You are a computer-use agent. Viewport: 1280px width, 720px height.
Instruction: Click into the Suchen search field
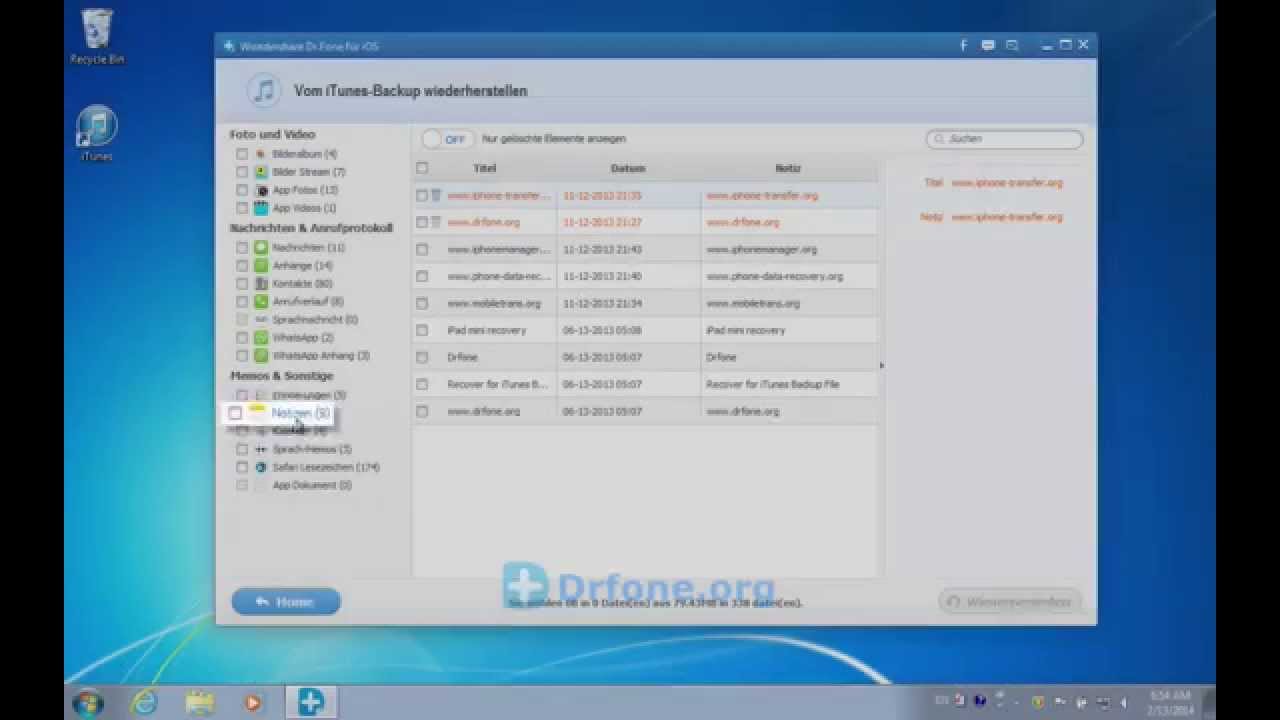tap(1004, 139)
